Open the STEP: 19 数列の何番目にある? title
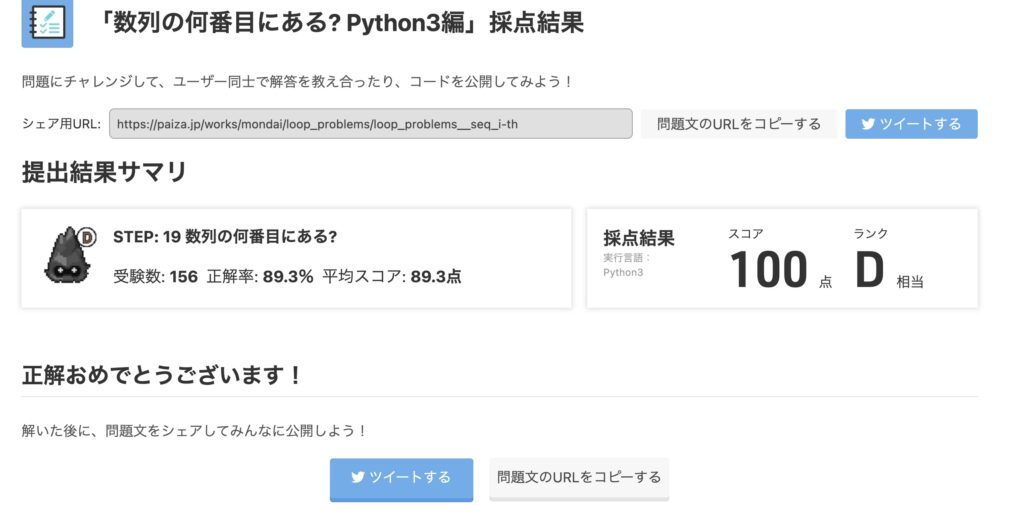The width and height of the screenshot is (1024, 515). [x=225, y=236]
